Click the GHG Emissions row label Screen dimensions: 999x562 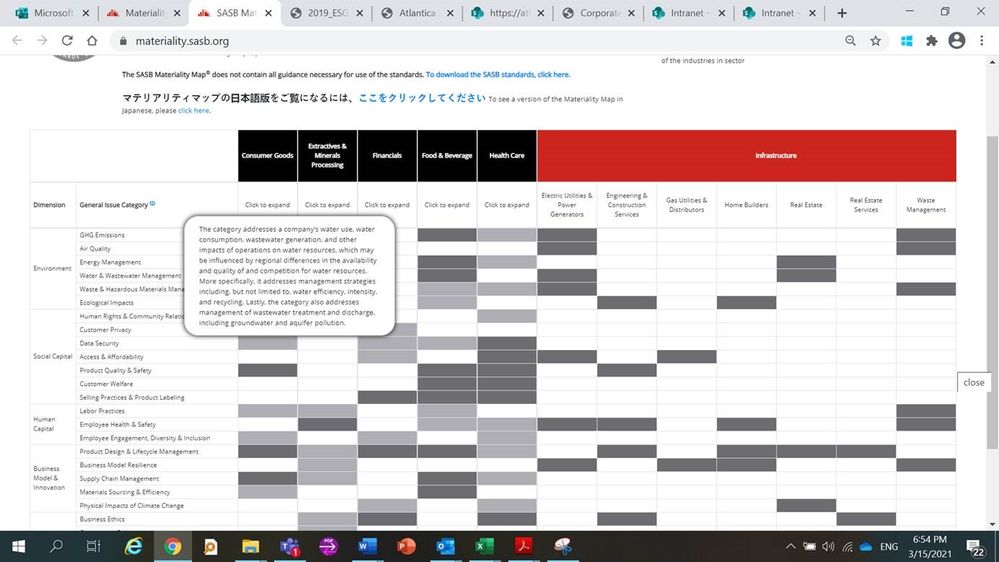coord(102,235)
